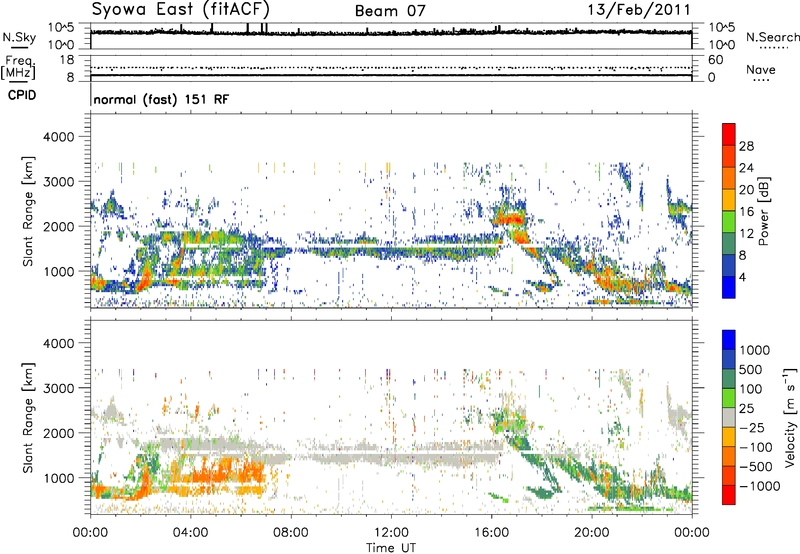The height and width of the screenshot is (554, 800).
Task: Click the orange 20–24 dB power colorbar segment
Action: tap(729, 178)
